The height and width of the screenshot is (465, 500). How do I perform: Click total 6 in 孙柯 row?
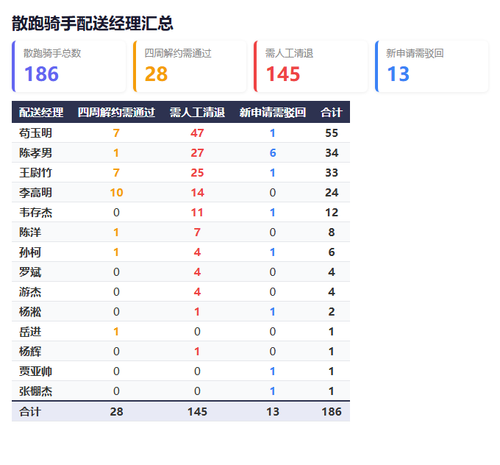331,252
